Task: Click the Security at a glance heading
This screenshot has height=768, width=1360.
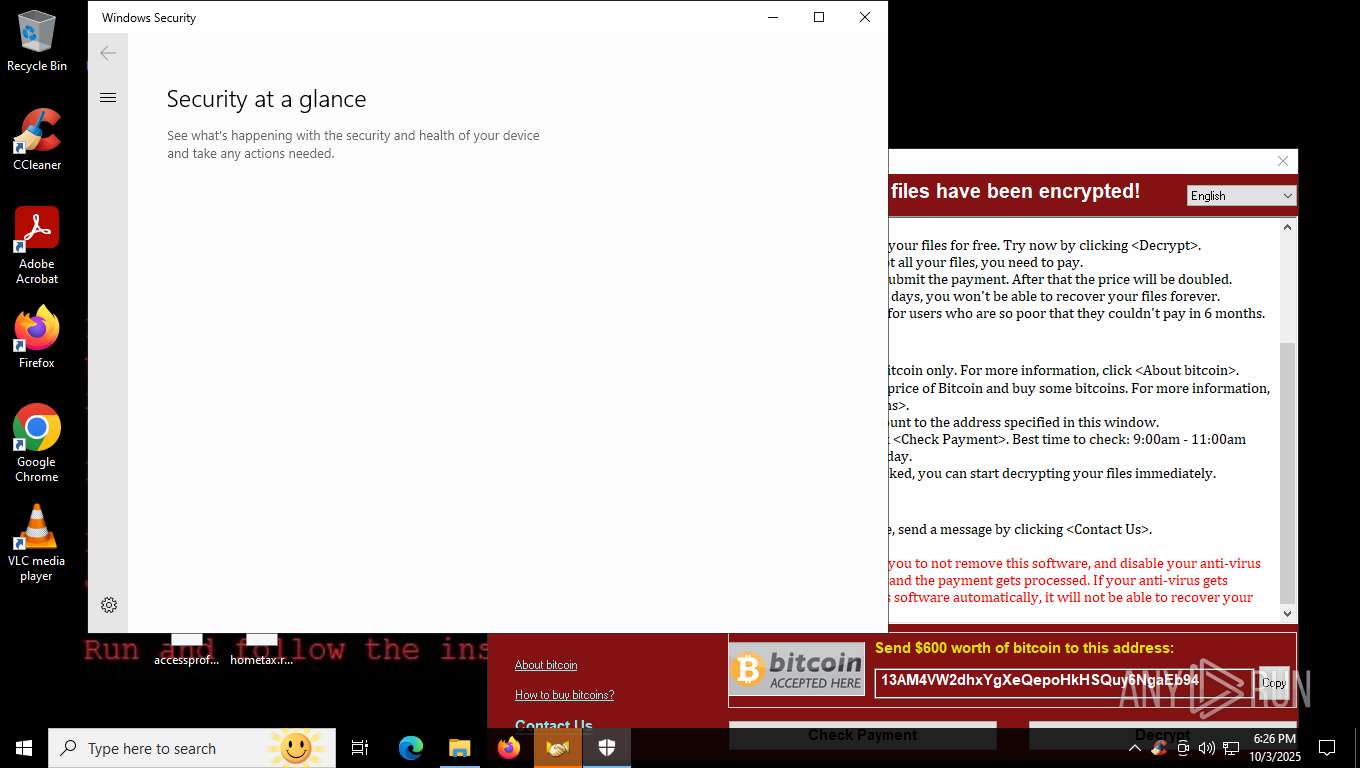Action: tap(266, 99)
